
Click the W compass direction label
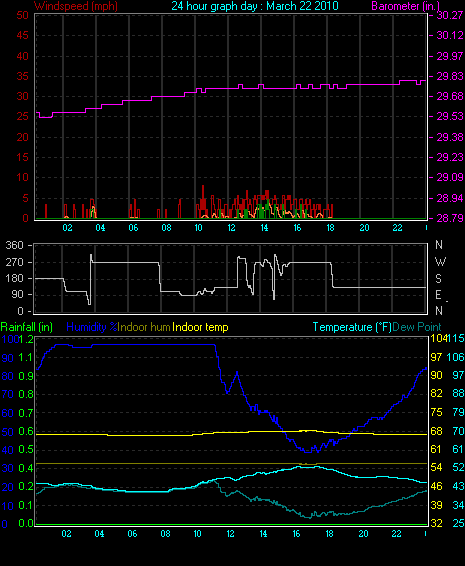click(x=440, y=261)
